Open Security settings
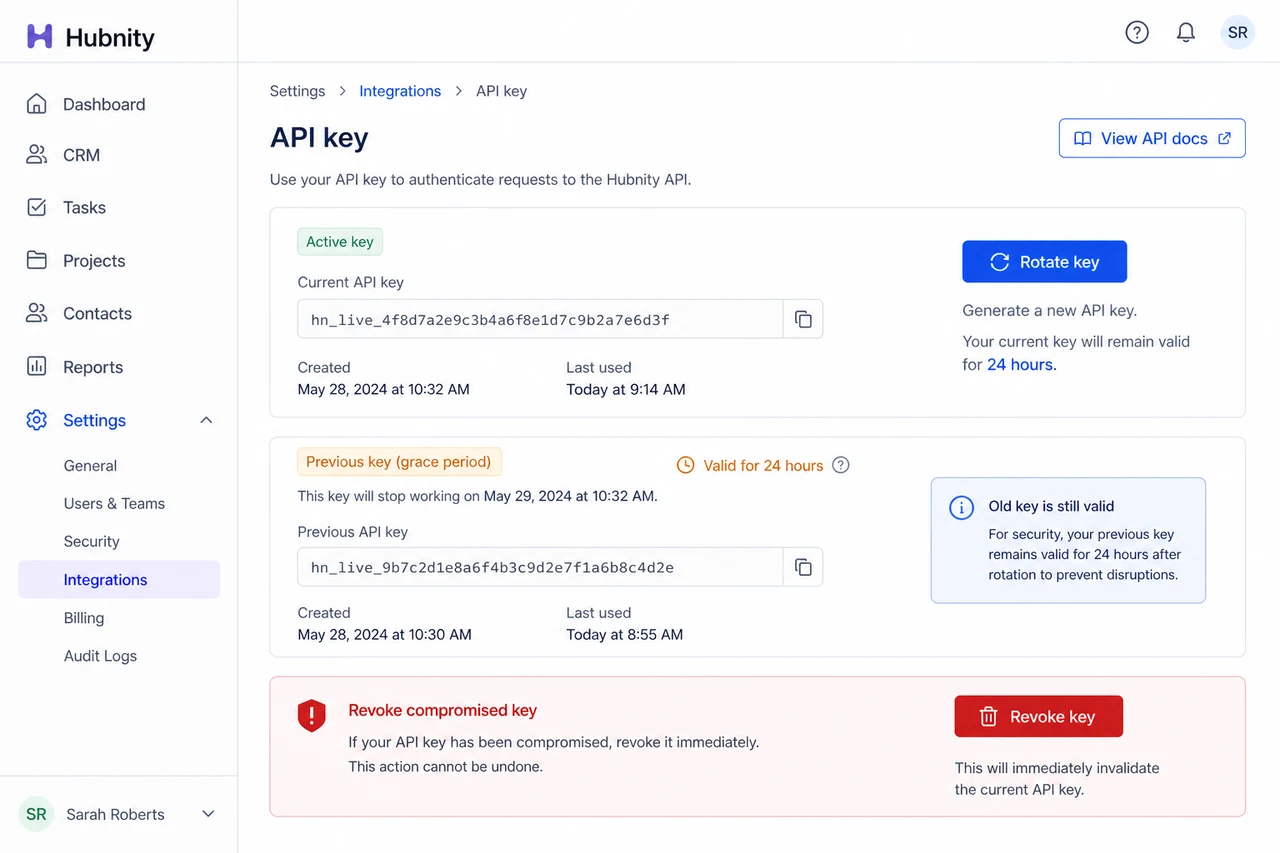 91,541
